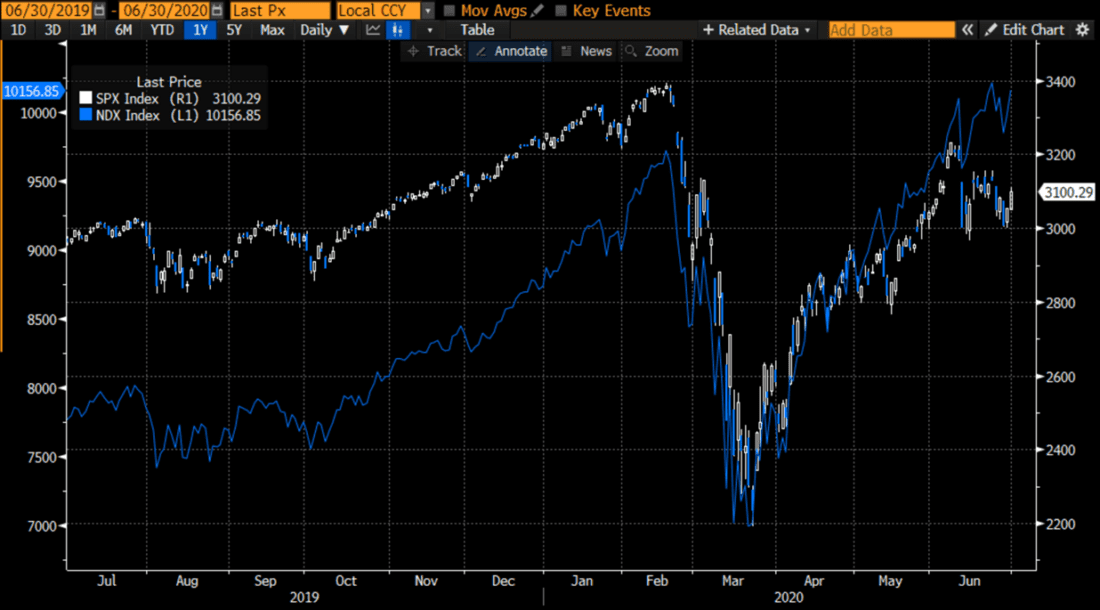
Task: Activate the Track crosshair tool
Action: pyautogui.click(x=434, y=51)
